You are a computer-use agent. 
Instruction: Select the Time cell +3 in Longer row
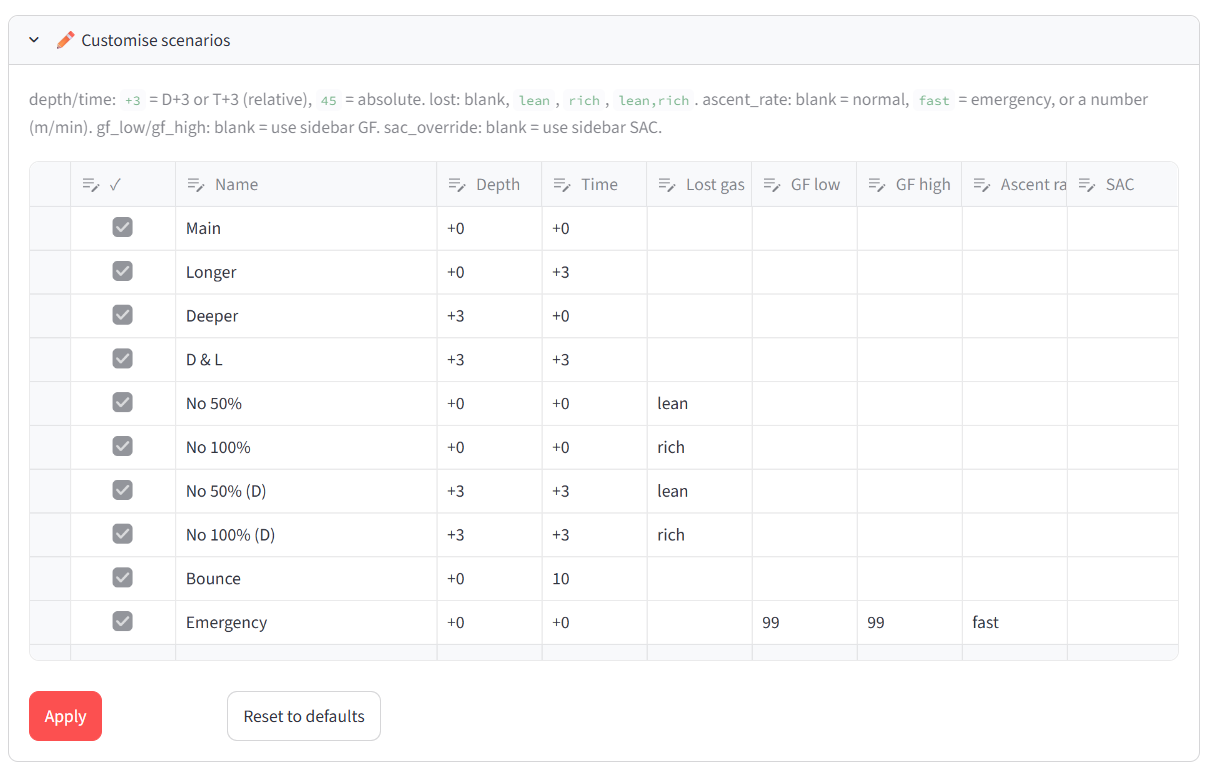(594, 272)
